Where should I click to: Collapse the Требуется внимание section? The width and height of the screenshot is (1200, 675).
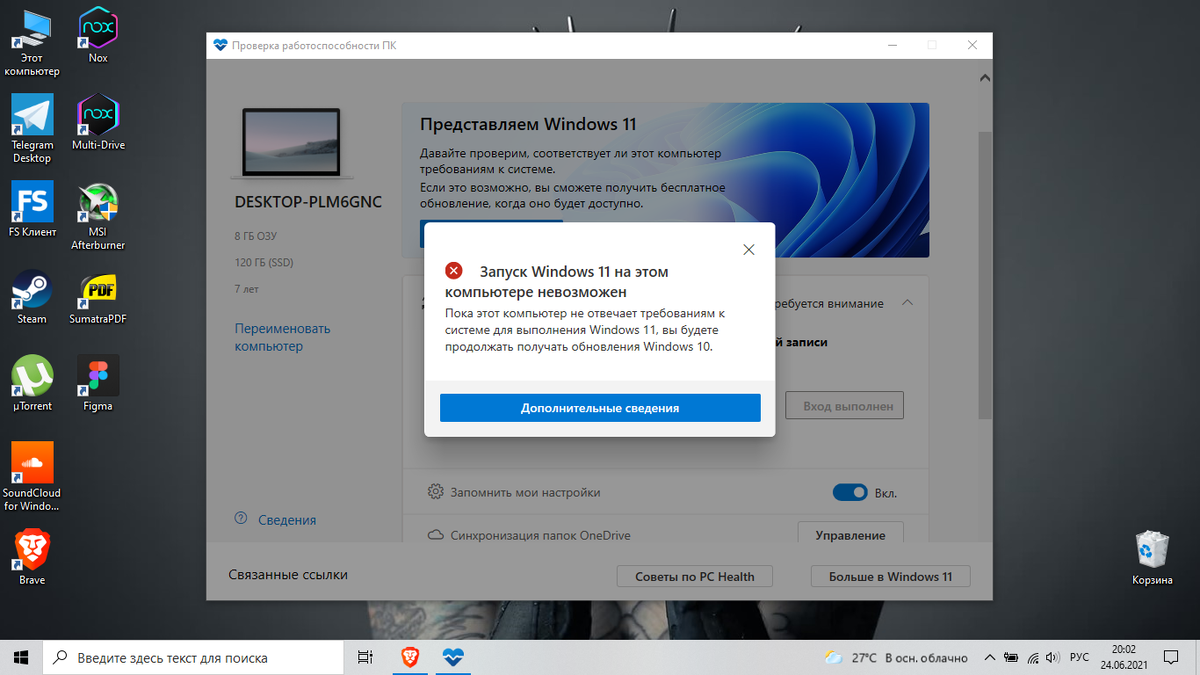(x=907, y=302)
